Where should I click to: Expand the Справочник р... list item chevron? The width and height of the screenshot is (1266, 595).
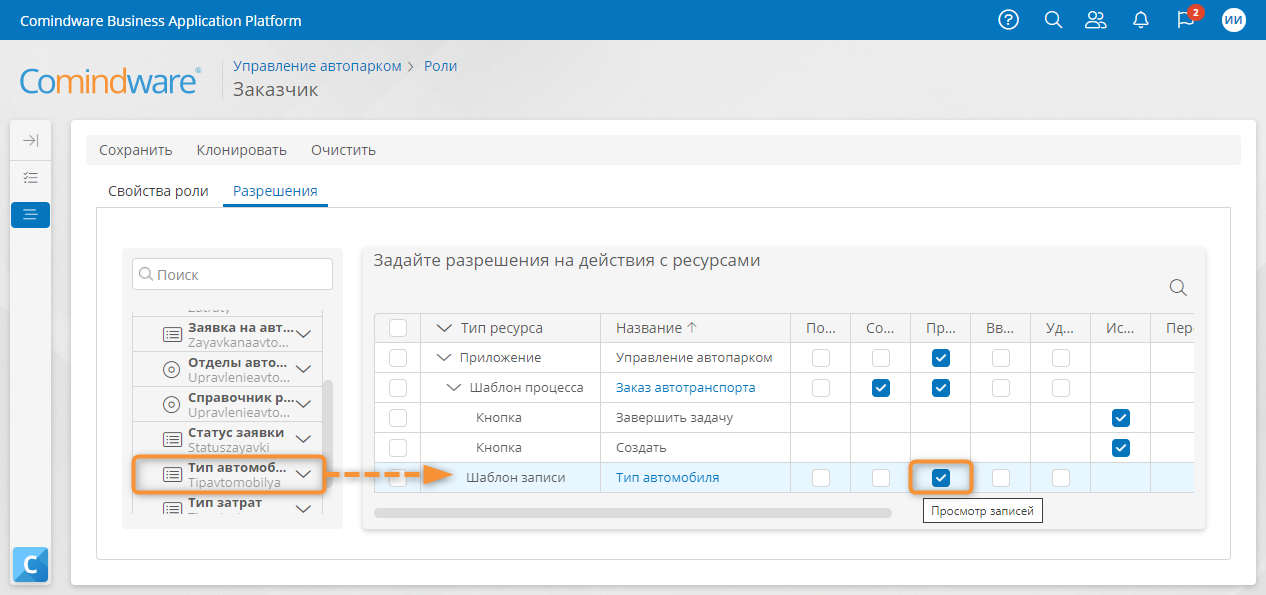pos(305,404)
